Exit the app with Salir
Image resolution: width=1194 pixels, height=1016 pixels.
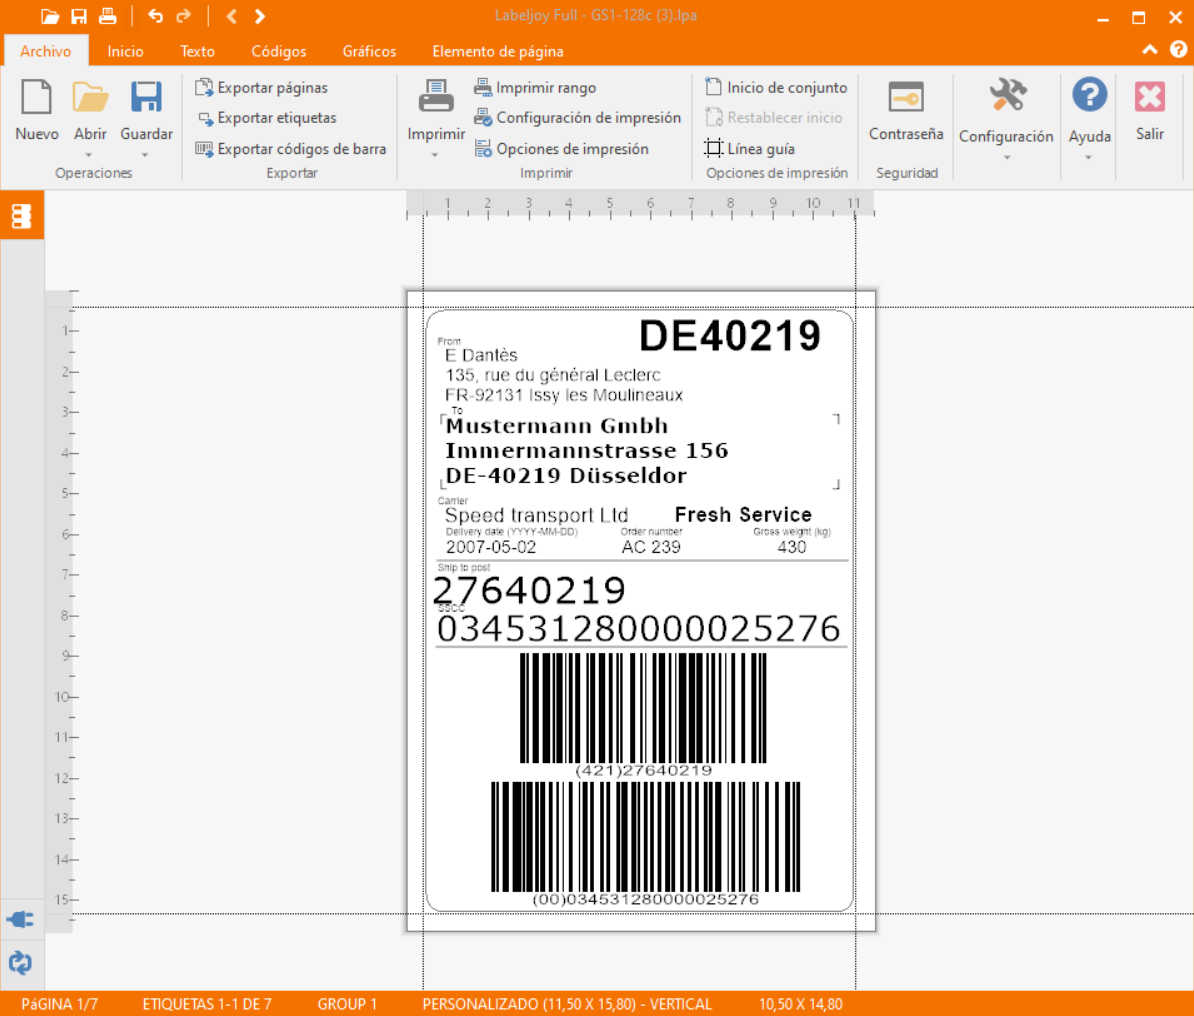click(1150, 111)
